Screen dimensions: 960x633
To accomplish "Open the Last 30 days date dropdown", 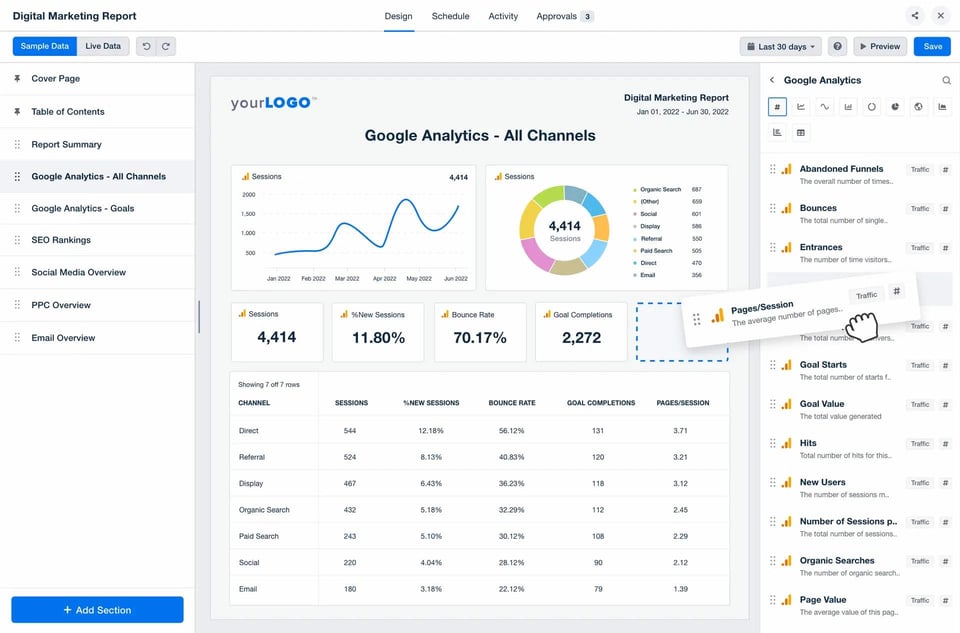I will (780, 46).
